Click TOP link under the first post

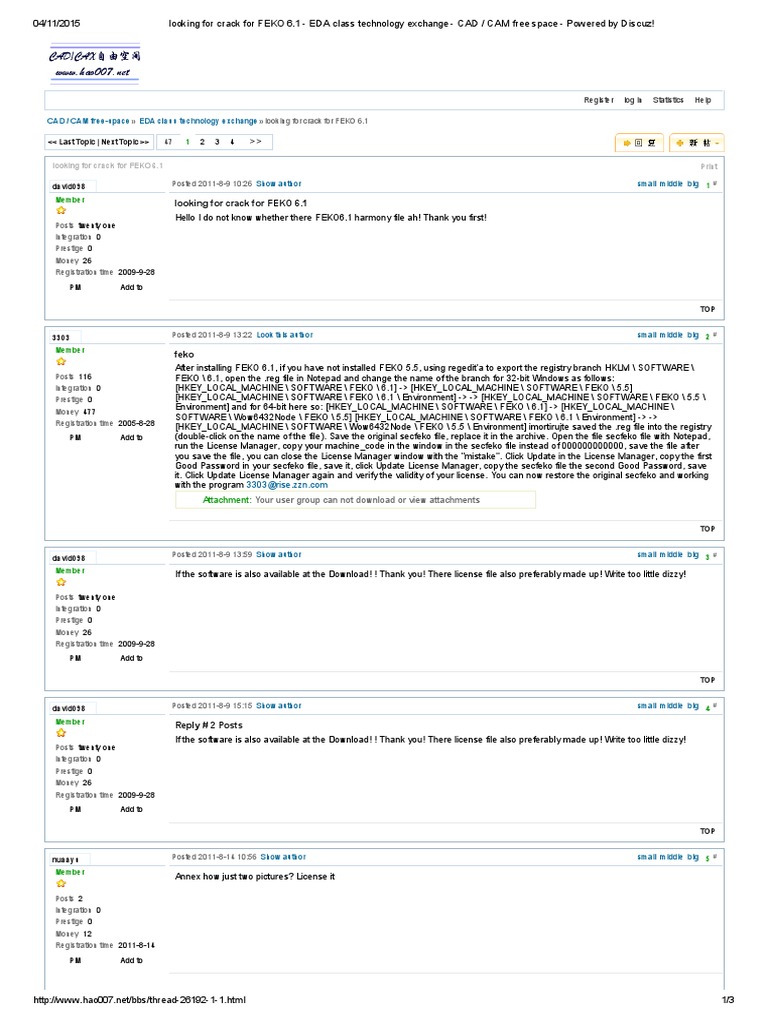click(x=707, y=310)
